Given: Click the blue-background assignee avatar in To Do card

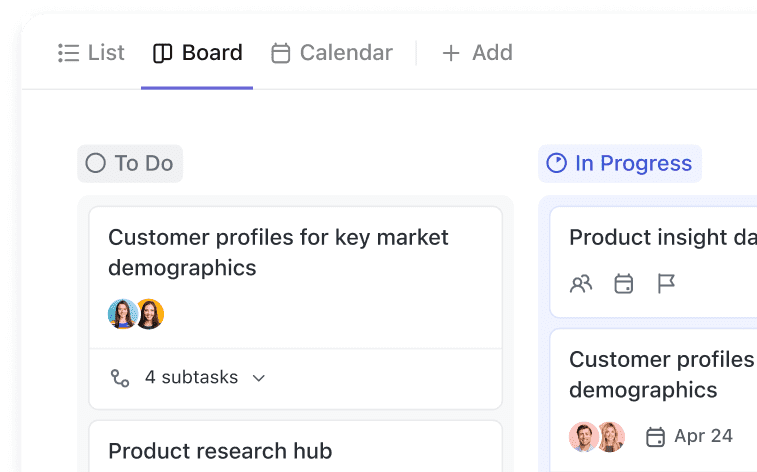Looking at the screenshot, I should pos(123,314).
